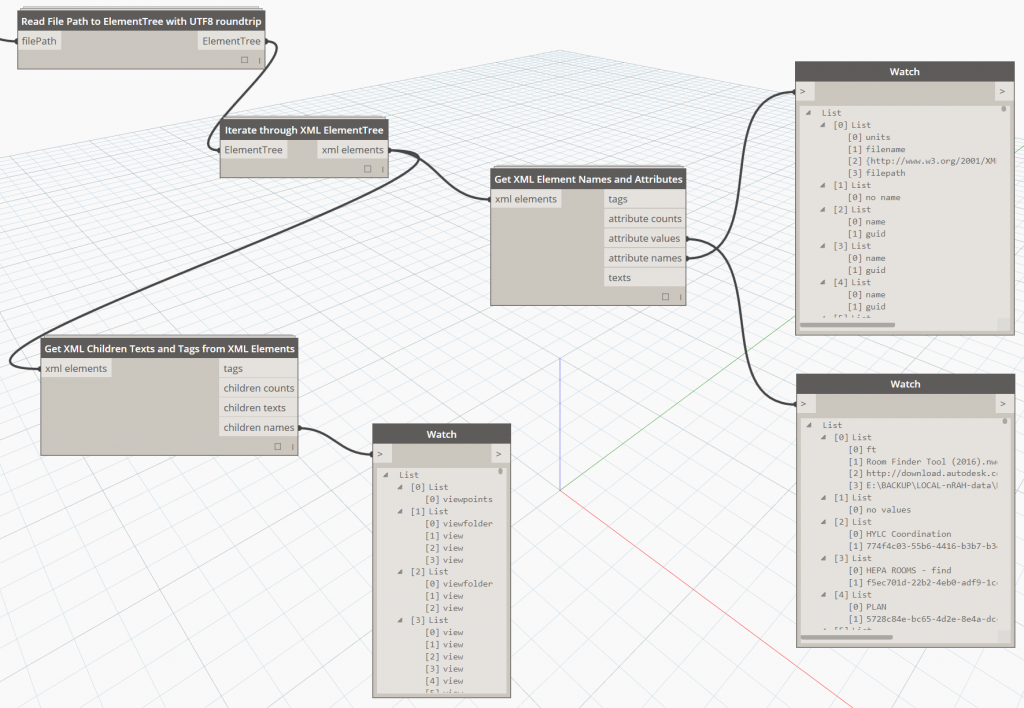Click 'texts' output port
The height and width of the screenshot is (708, 1024).
[645, 278]
